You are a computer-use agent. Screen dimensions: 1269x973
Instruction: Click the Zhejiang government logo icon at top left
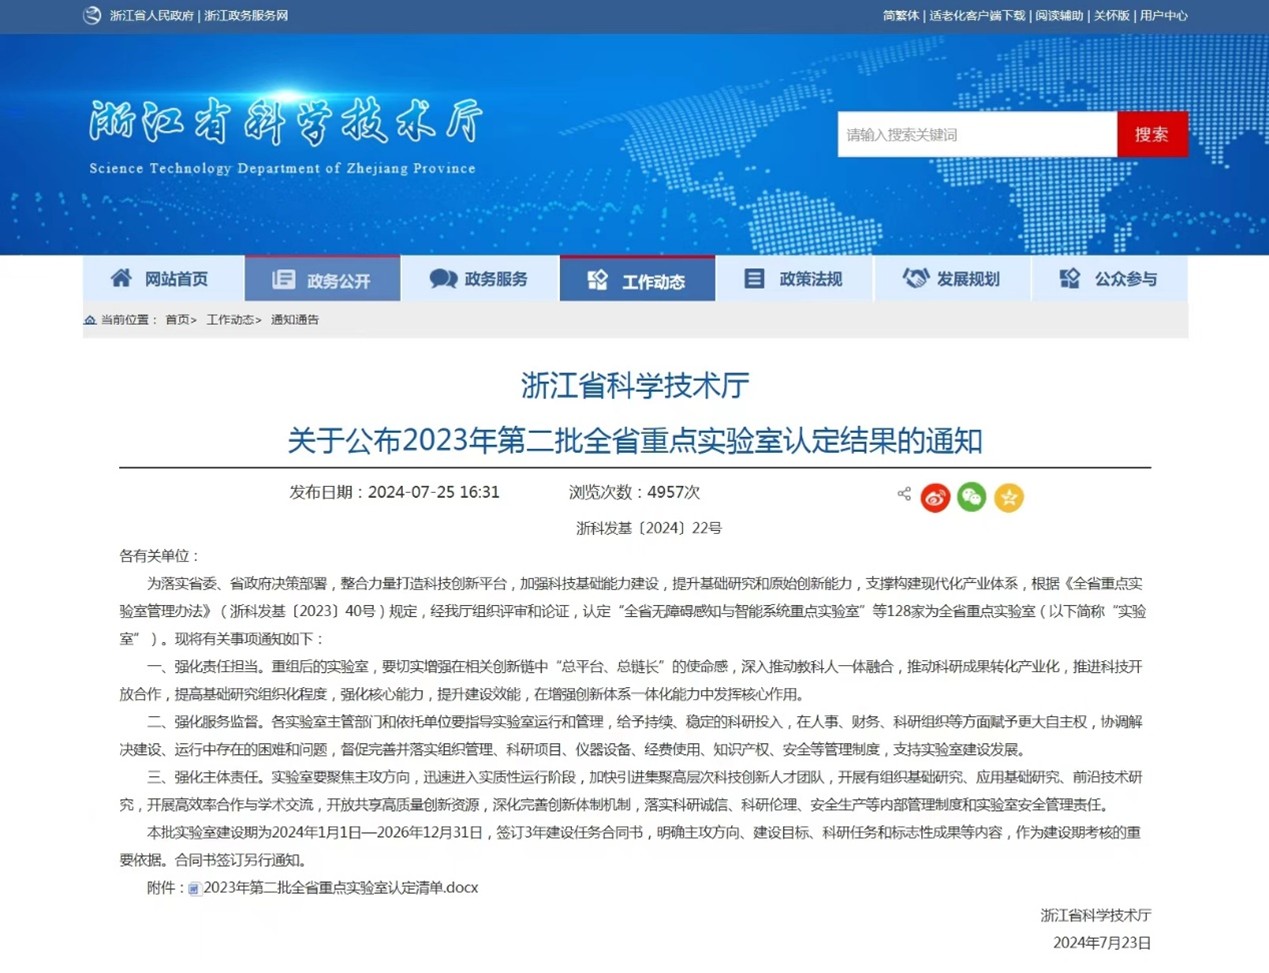(92, 15)
